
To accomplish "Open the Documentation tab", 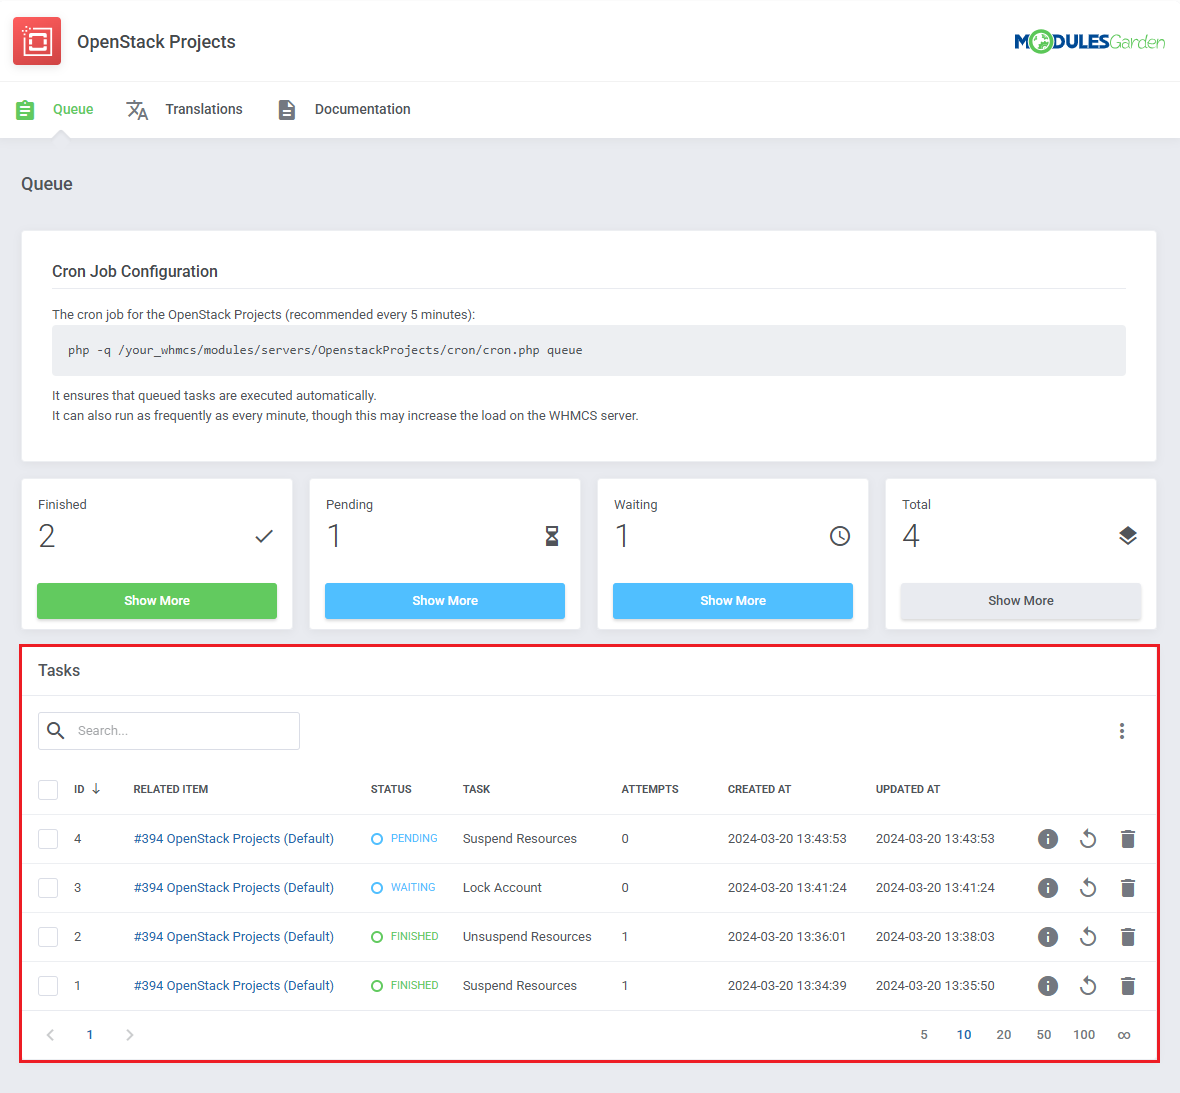I will point(363,109).
